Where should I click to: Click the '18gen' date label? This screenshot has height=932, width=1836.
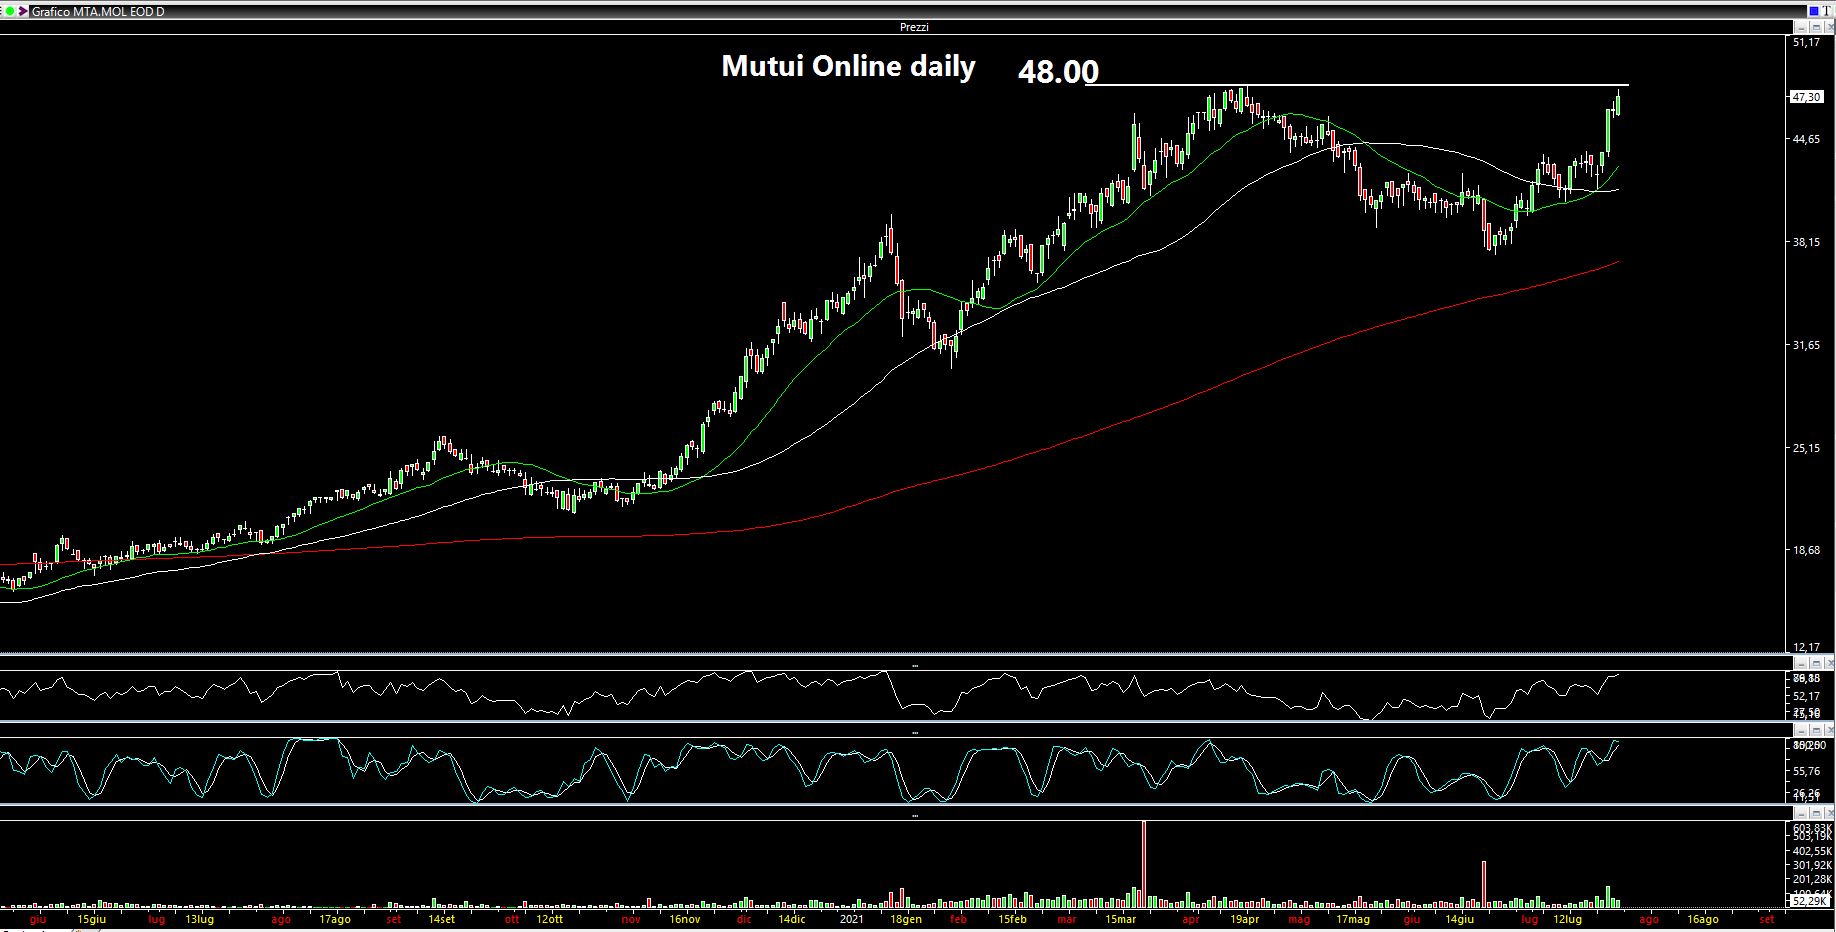click(905, 919)
